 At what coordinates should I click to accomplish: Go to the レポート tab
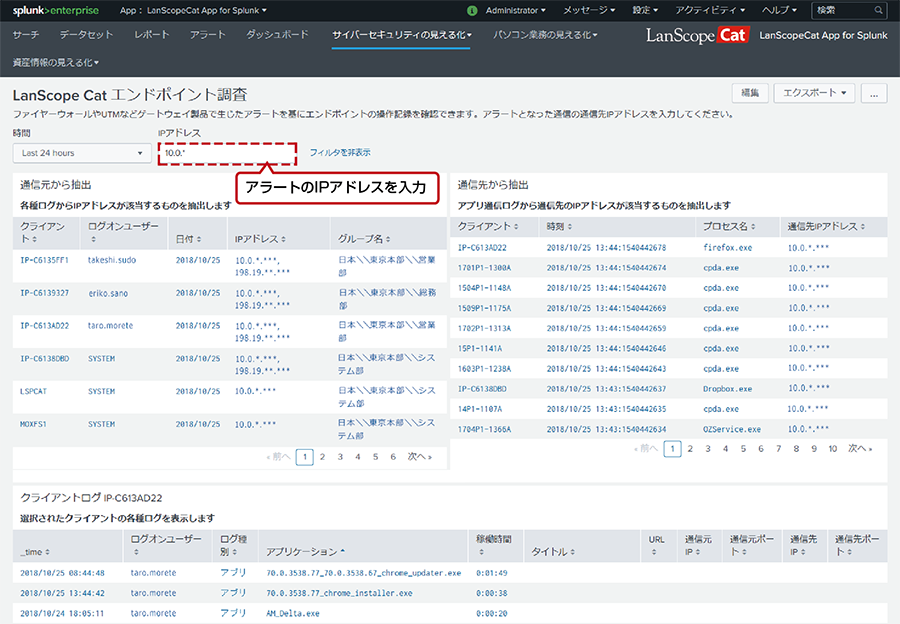tap(152, 35)
